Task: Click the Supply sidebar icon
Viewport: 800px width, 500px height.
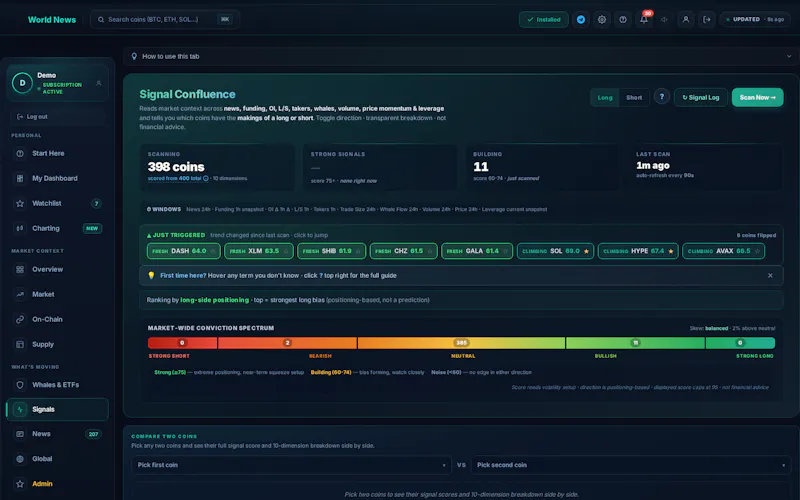Action: tap(20, 344)
